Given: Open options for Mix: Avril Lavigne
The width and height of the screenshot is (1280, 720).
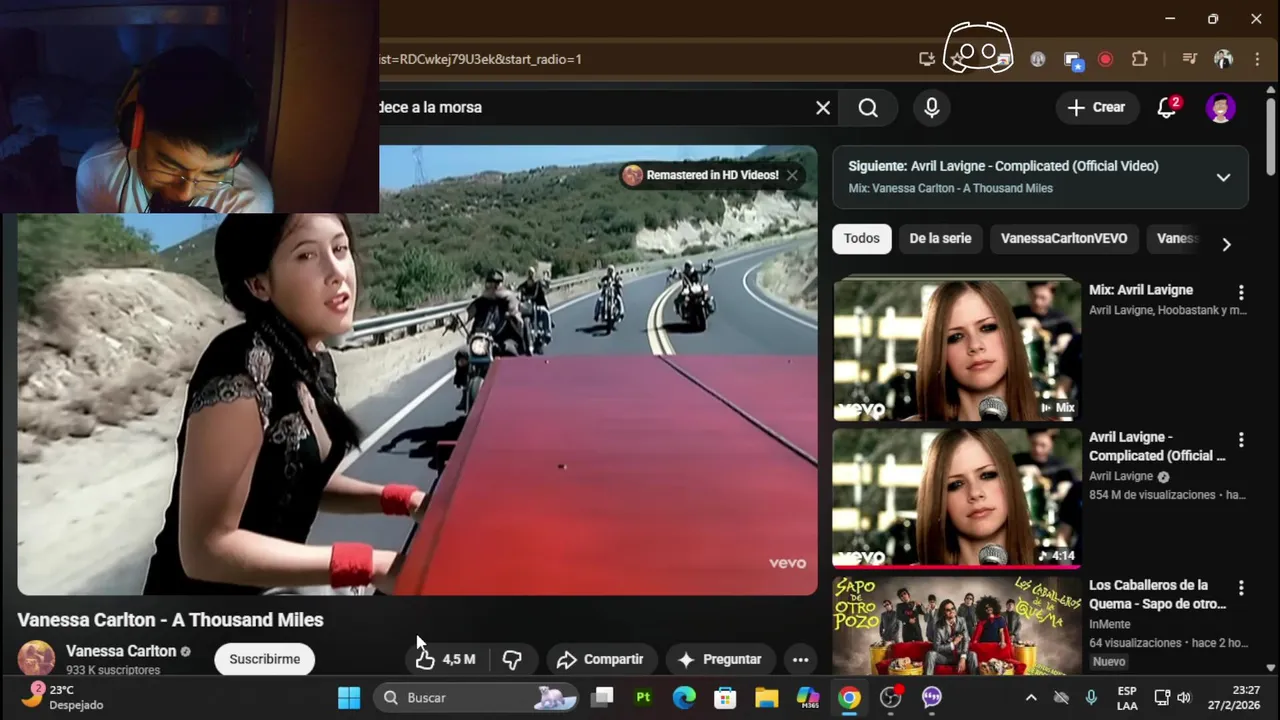Looking at the screenshot, I should coord(1241,293).
